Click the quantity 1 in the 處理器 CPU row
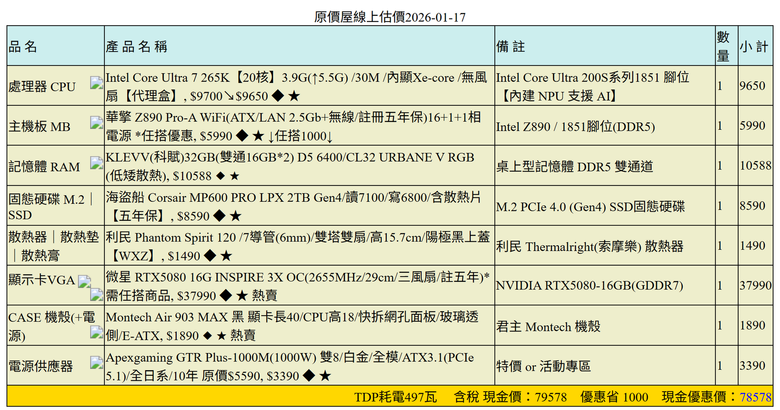The height and width of the screenshot is (410, 780). click(x=719, y=86)
